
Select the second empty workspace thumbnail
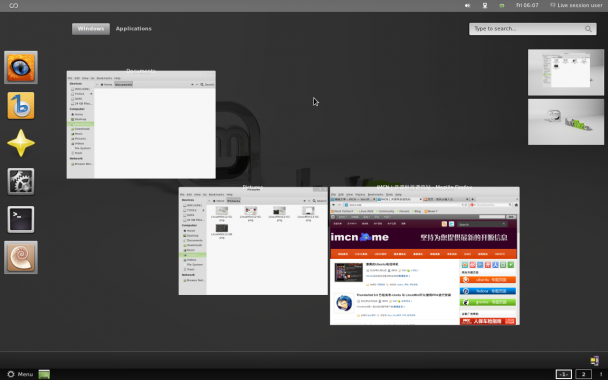(566, 122)
